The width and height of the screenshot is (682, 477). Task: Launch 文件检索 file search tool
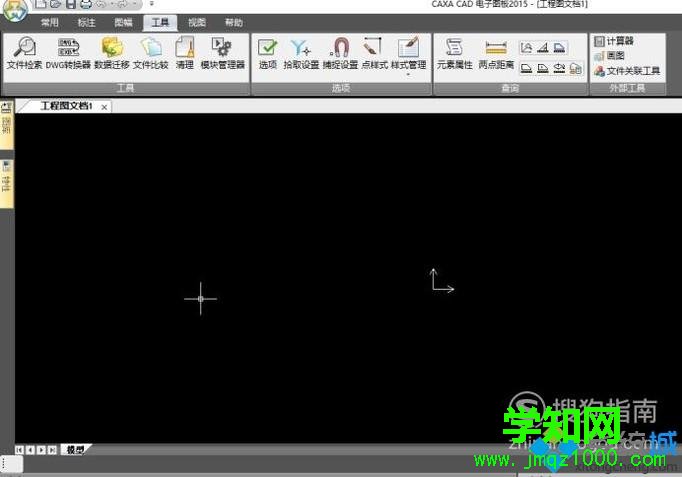click(24, 53)
